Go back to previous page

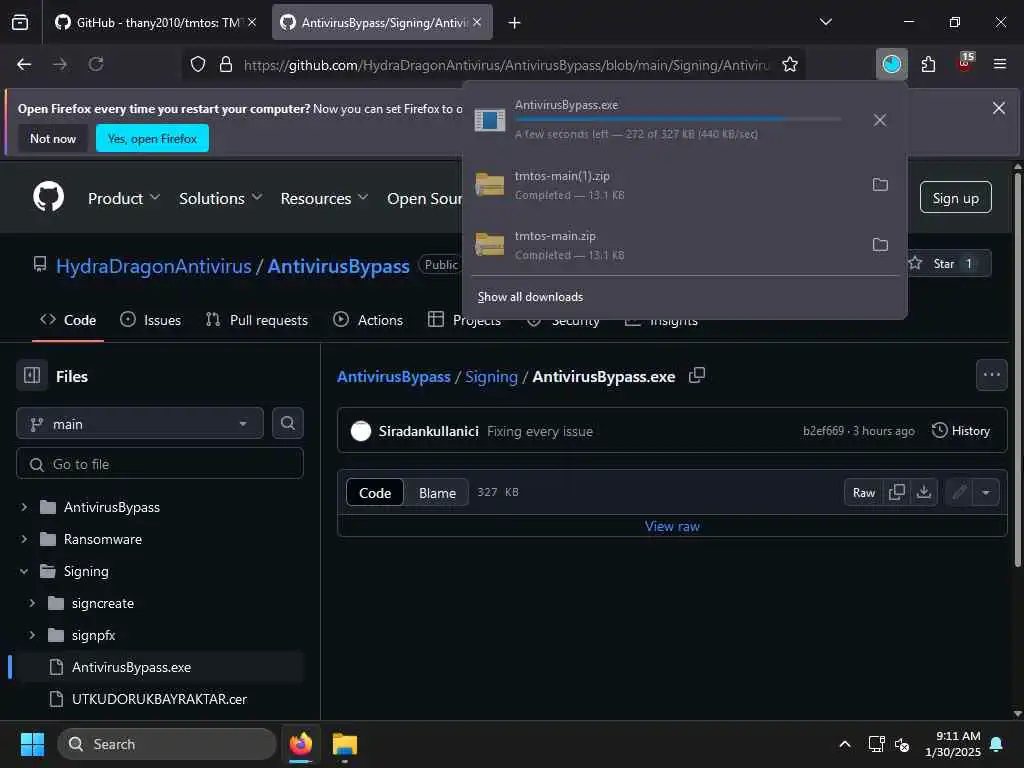[24, 64]
